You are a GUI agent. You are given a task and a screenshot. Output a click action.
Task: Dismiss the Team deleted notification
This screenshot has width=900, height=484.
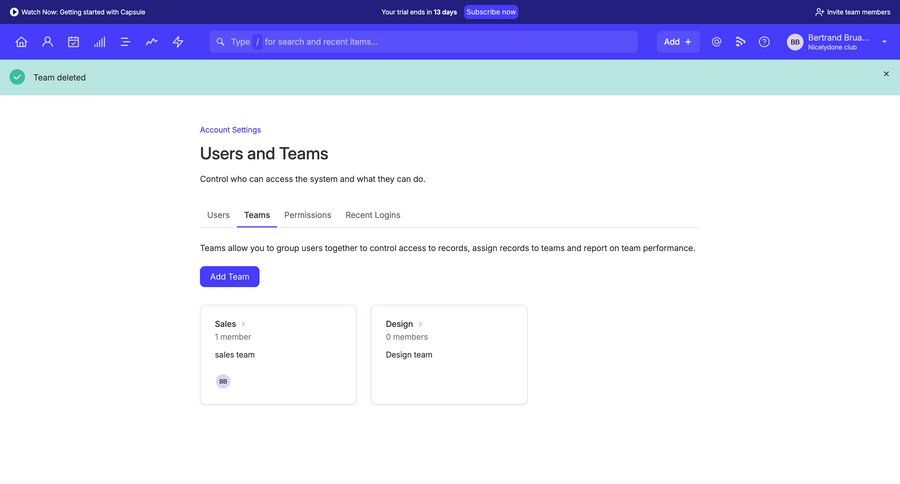[x=886, y=74]
